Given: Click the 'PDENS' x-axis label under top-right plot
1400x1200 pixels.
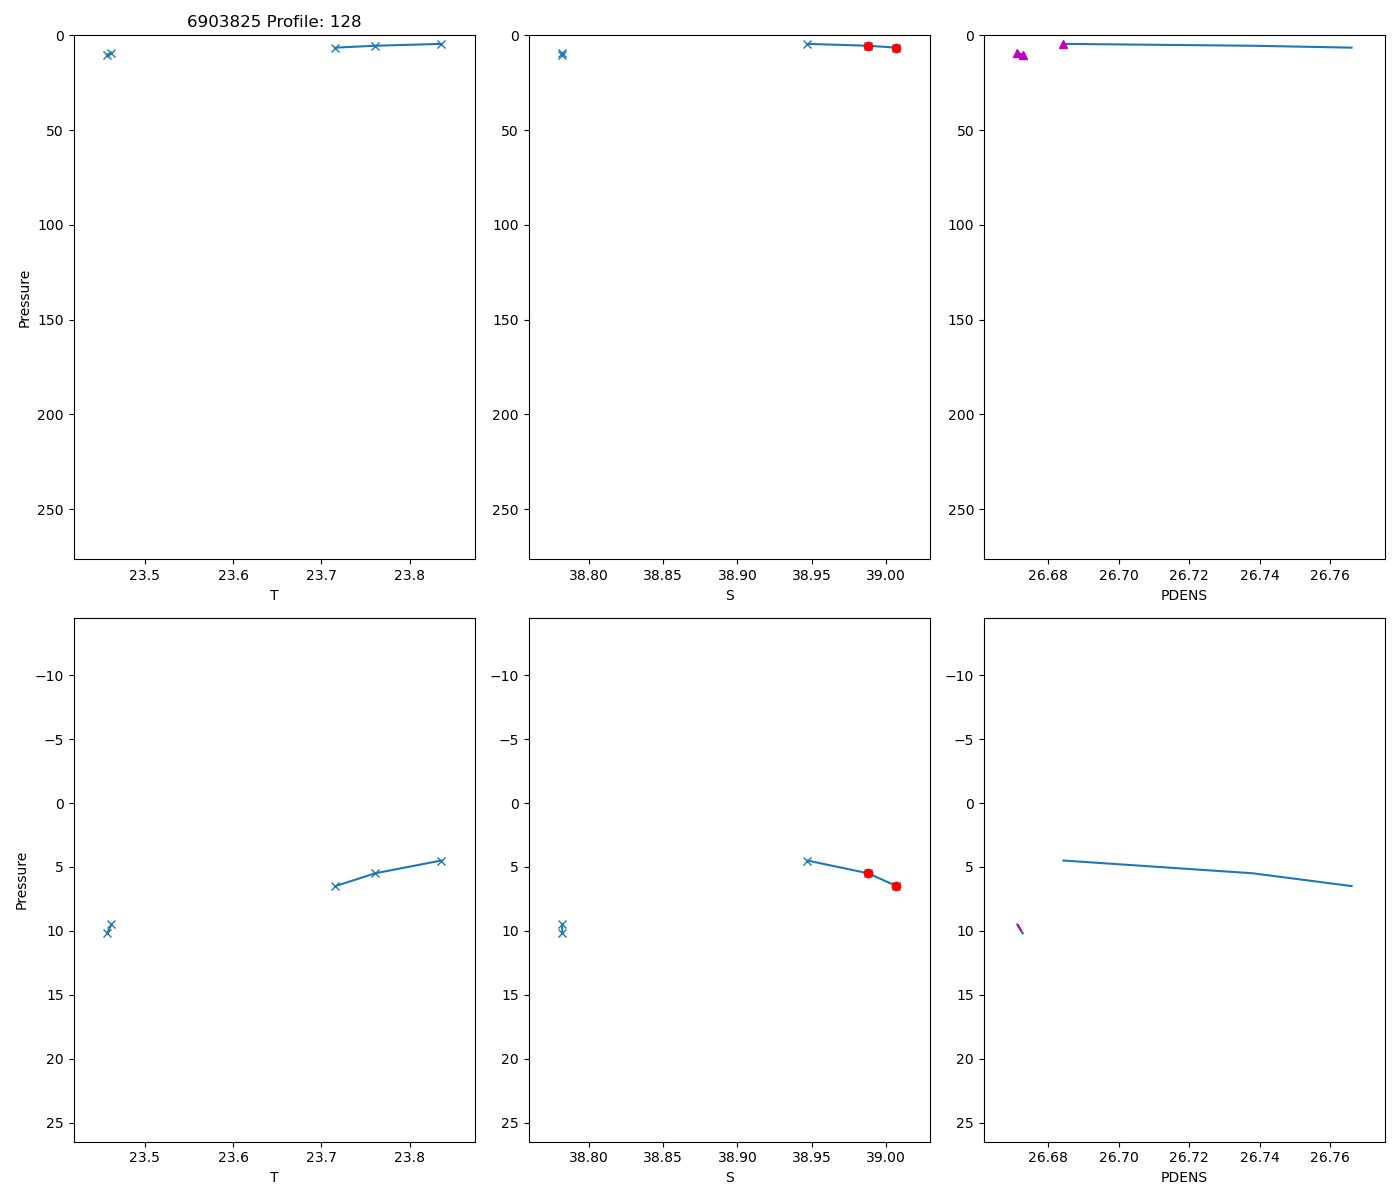Looking at the screenshot, I should point(1183,595).
